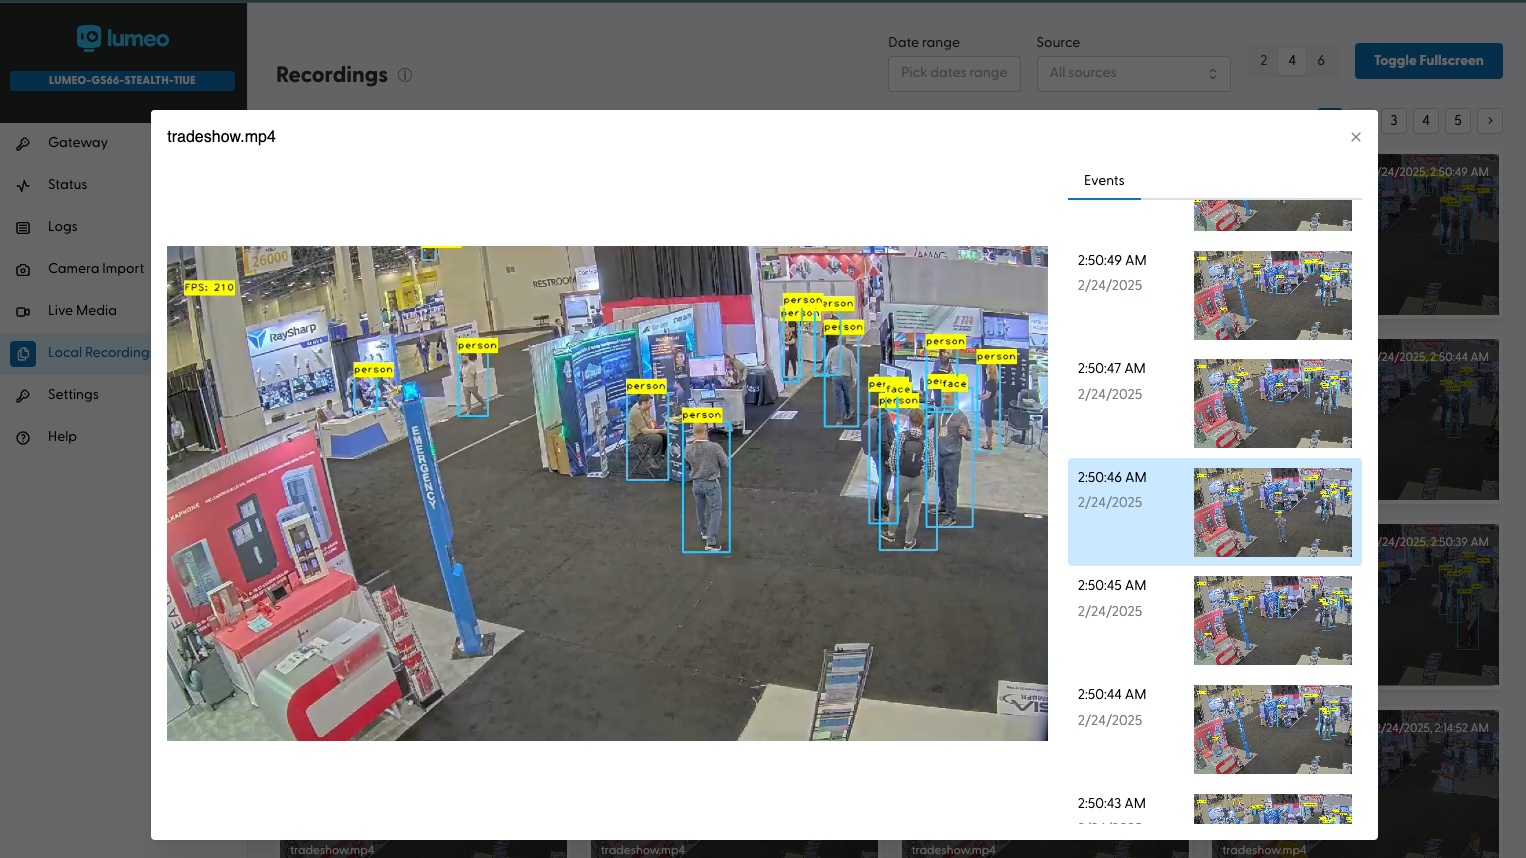Screen dimensions: 1526x858
Task: Open the Gateway sidebar item icon
Action: pyautogui.click(x=23, y=143)
